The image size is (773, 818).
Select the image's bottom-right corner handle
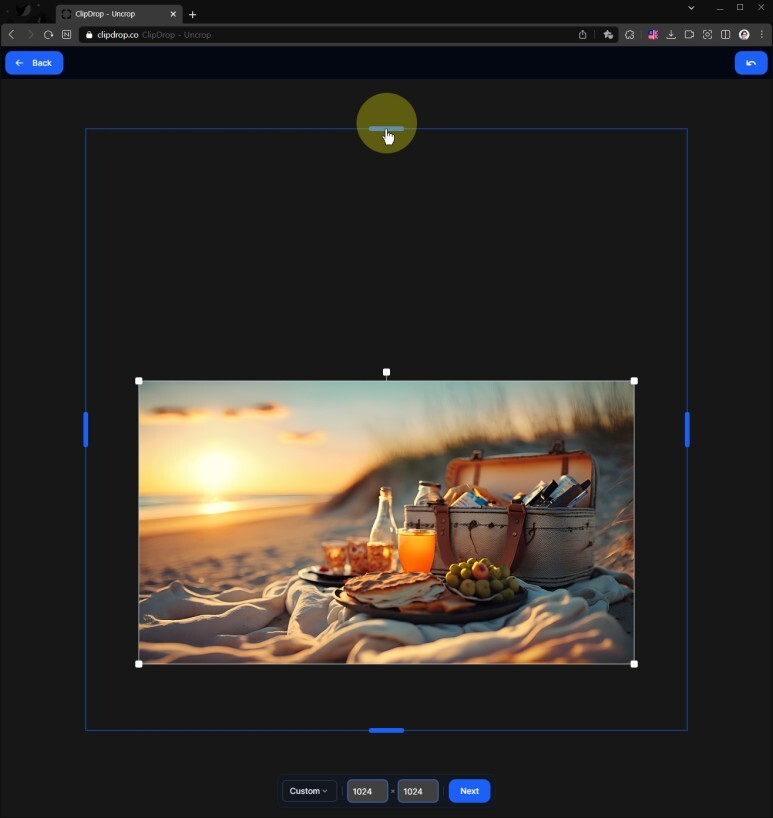pyautogui.click(x=634, y=664)
